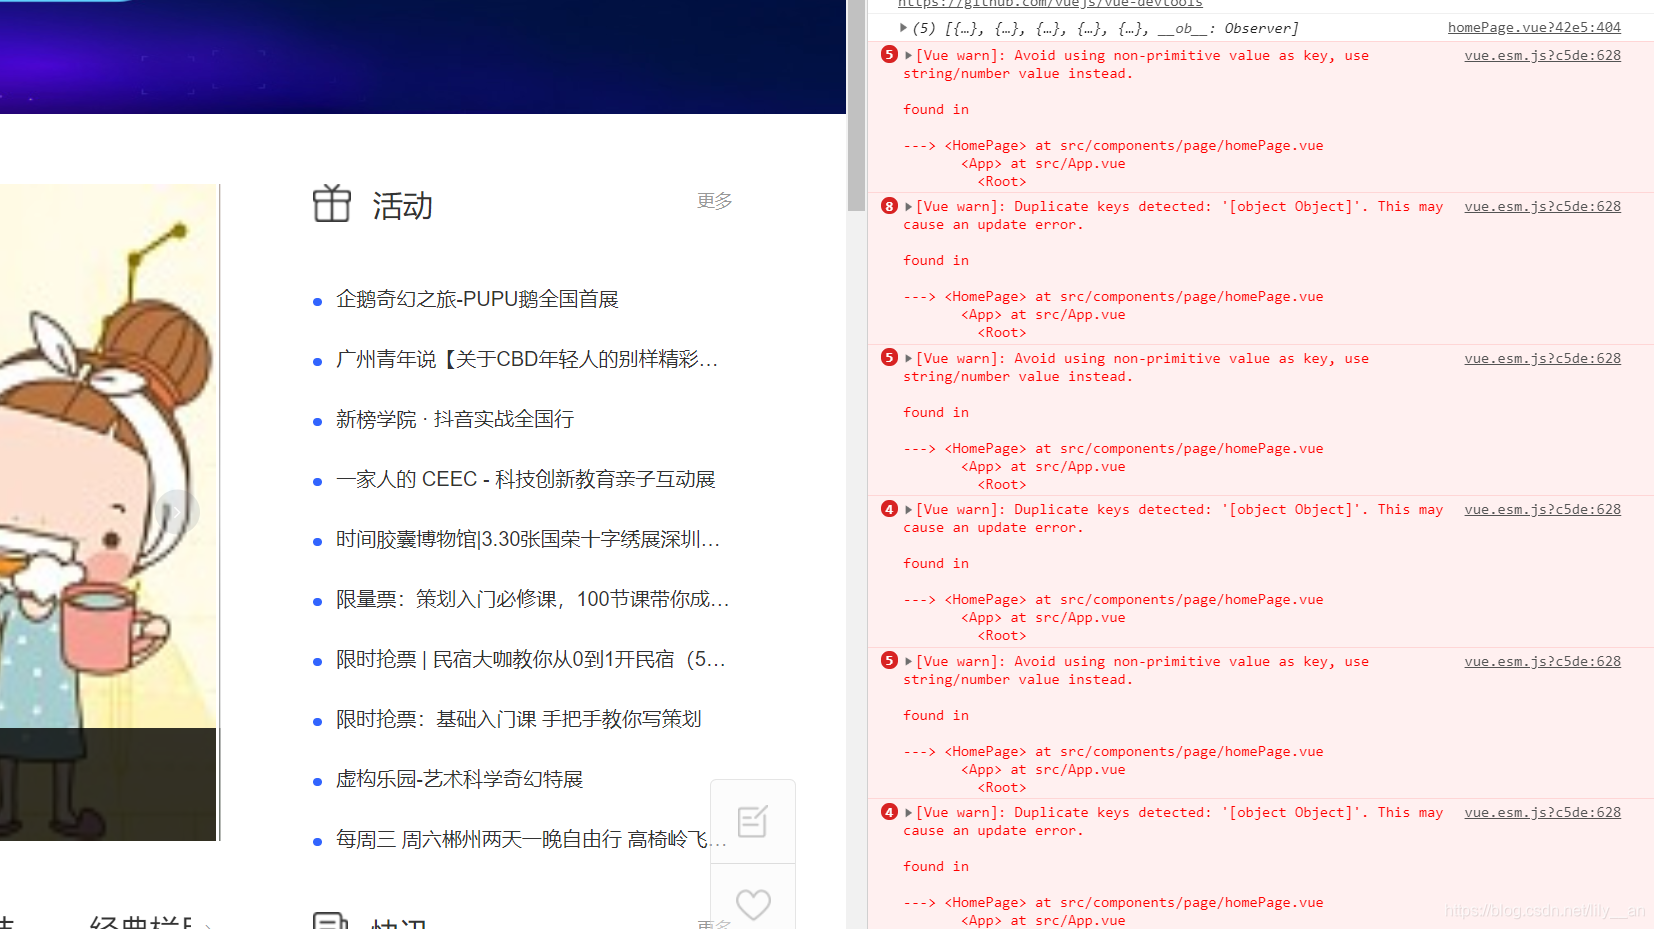
Task: Open 限时抢票 | 民宿大咖 activity
Action: 531,659
